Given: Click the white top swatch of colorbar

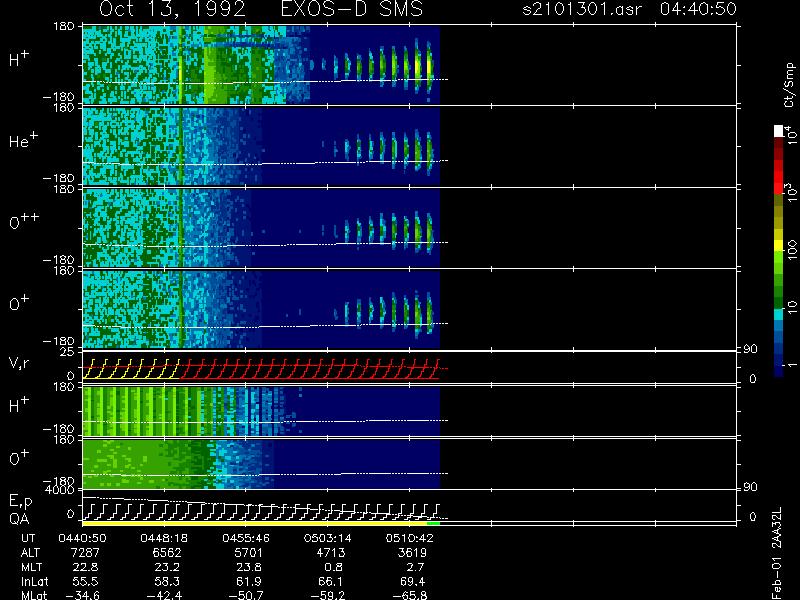Looking at the screenshot, I should tap(779, 131).
